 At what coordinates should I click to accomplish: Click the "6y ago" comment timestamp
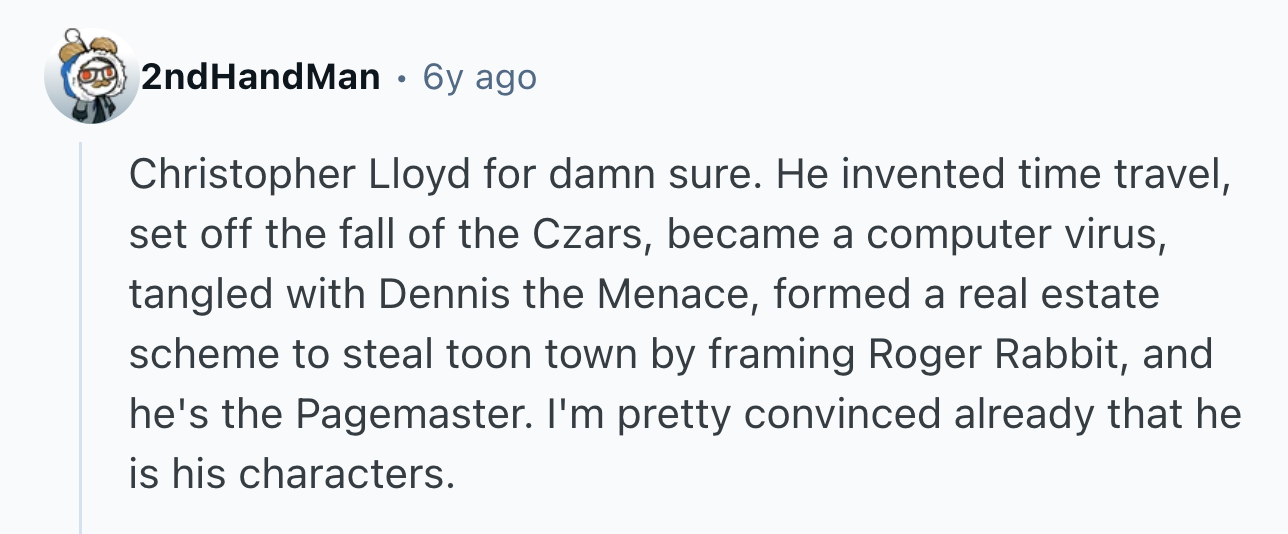480,77
